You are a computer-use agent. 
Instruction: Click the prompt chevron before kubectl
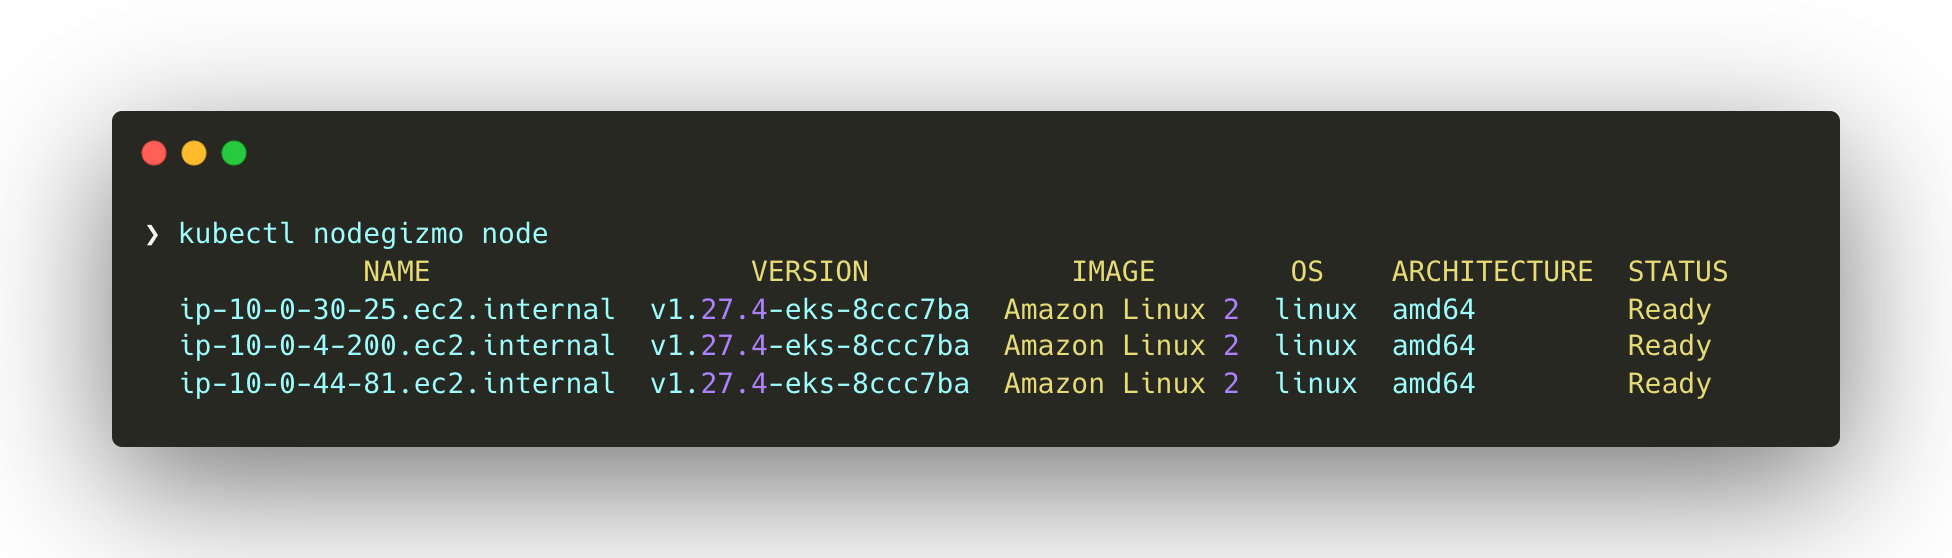coord(152,234)
